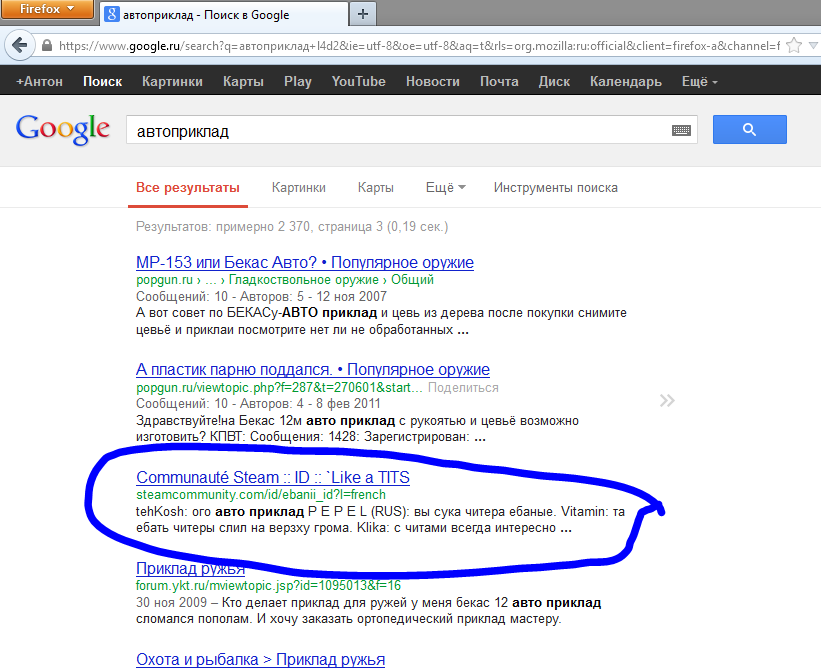This screenshot has height=671, width=821.
Task: Go back with the browser back arrow
Action: pyautogui.click(x=20, y=45)
